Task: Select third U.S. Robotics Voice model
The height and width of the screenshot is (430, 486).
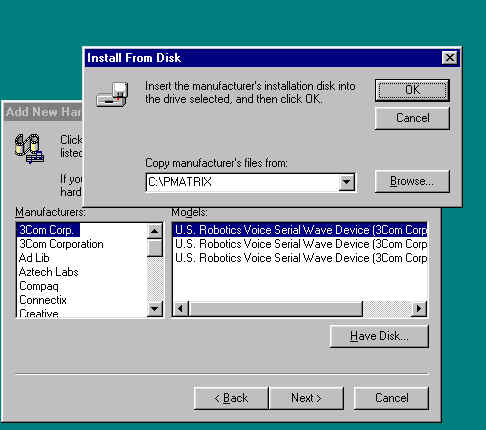Action: (300, 258)
